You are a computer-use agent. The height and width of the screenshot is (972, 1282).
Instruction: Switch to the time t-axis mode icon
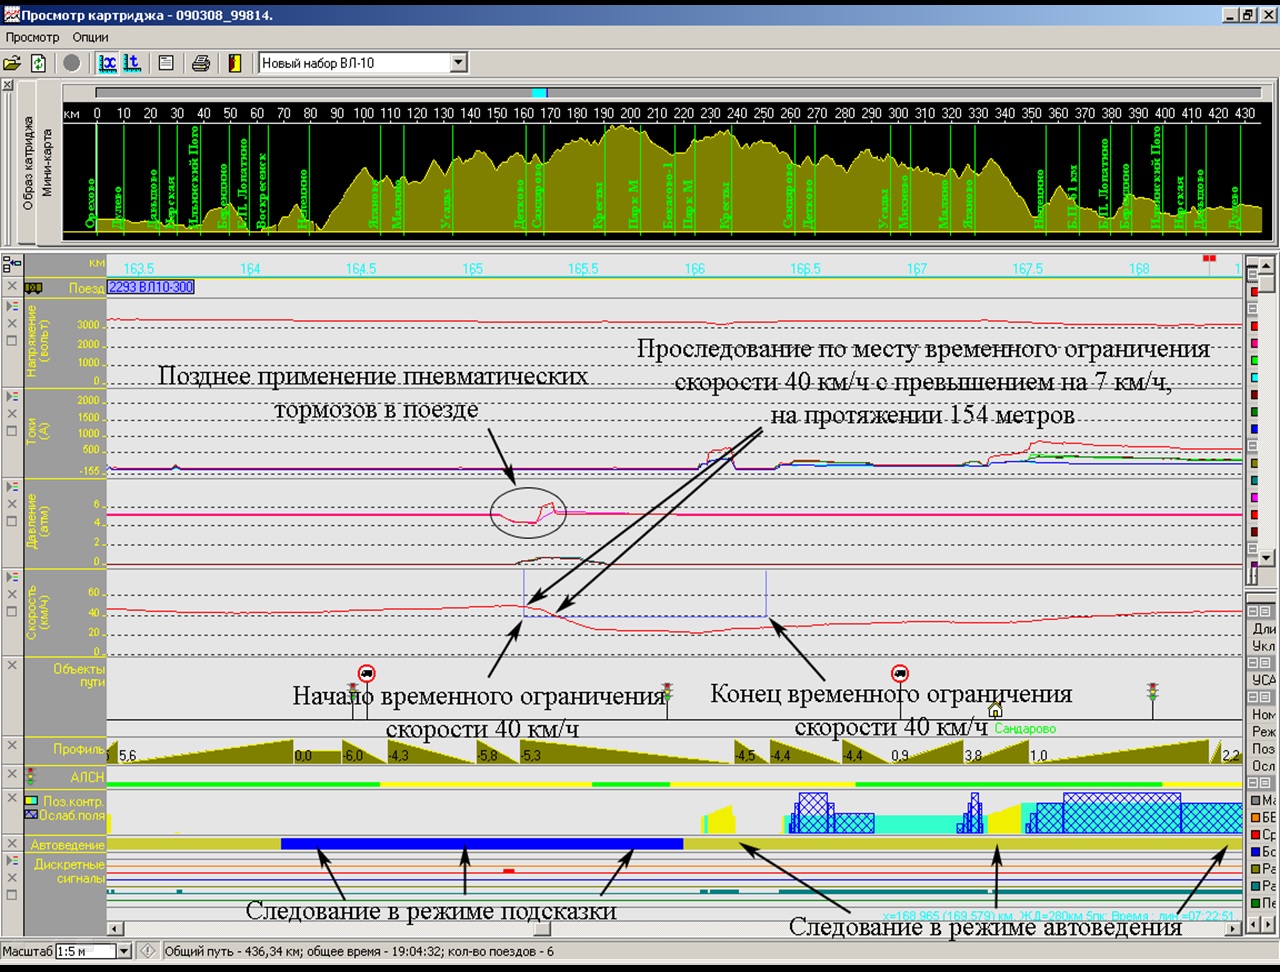[132, 63]
